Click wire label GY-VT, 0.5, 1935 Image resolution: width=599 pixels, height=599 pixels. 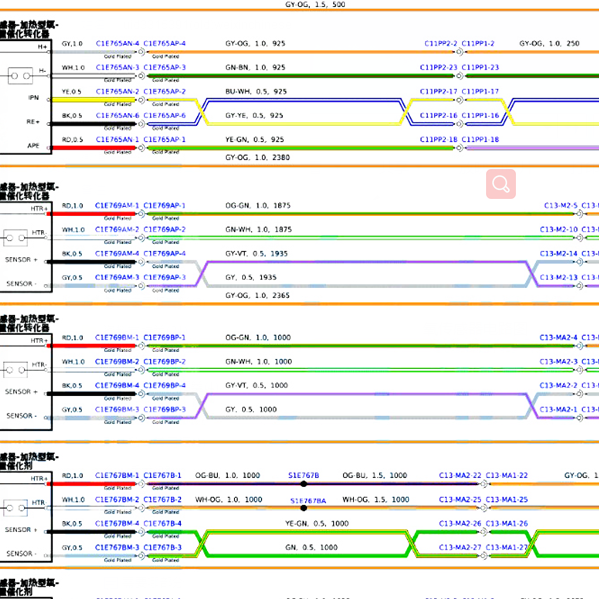coord(256,254)
